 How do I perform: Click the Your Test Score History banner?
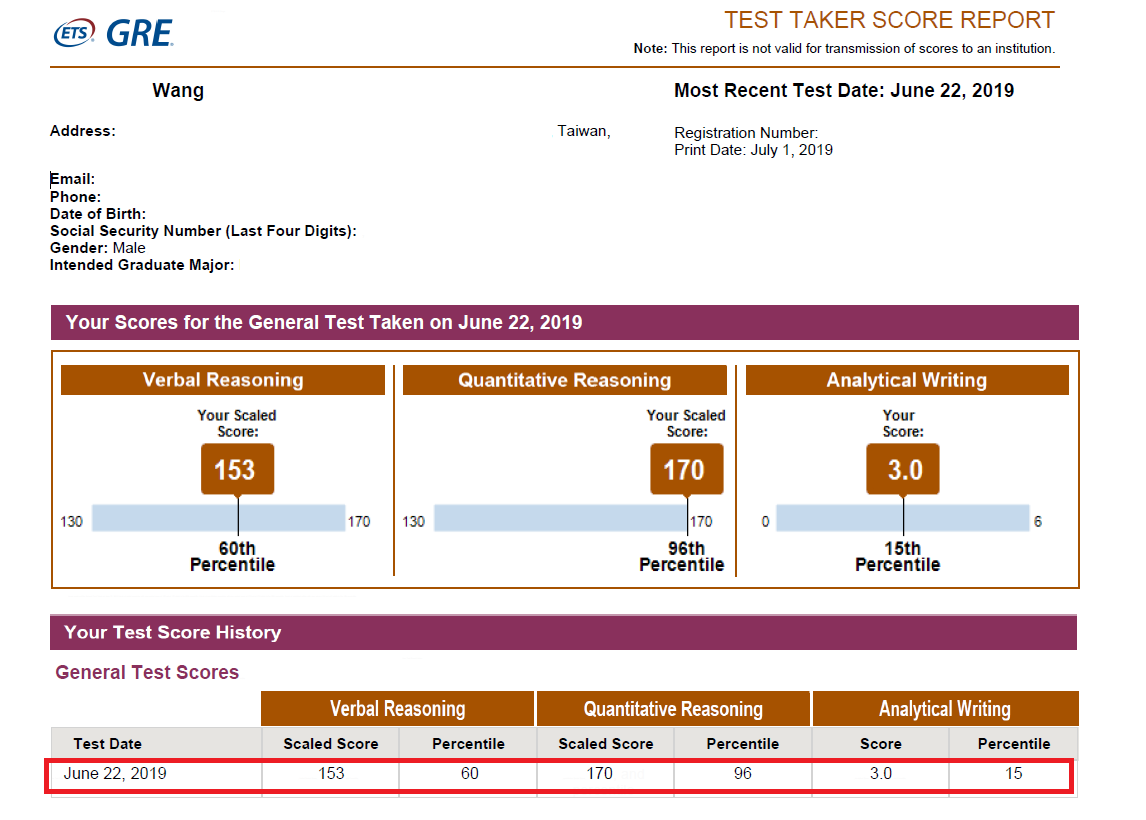coord(563,632)
